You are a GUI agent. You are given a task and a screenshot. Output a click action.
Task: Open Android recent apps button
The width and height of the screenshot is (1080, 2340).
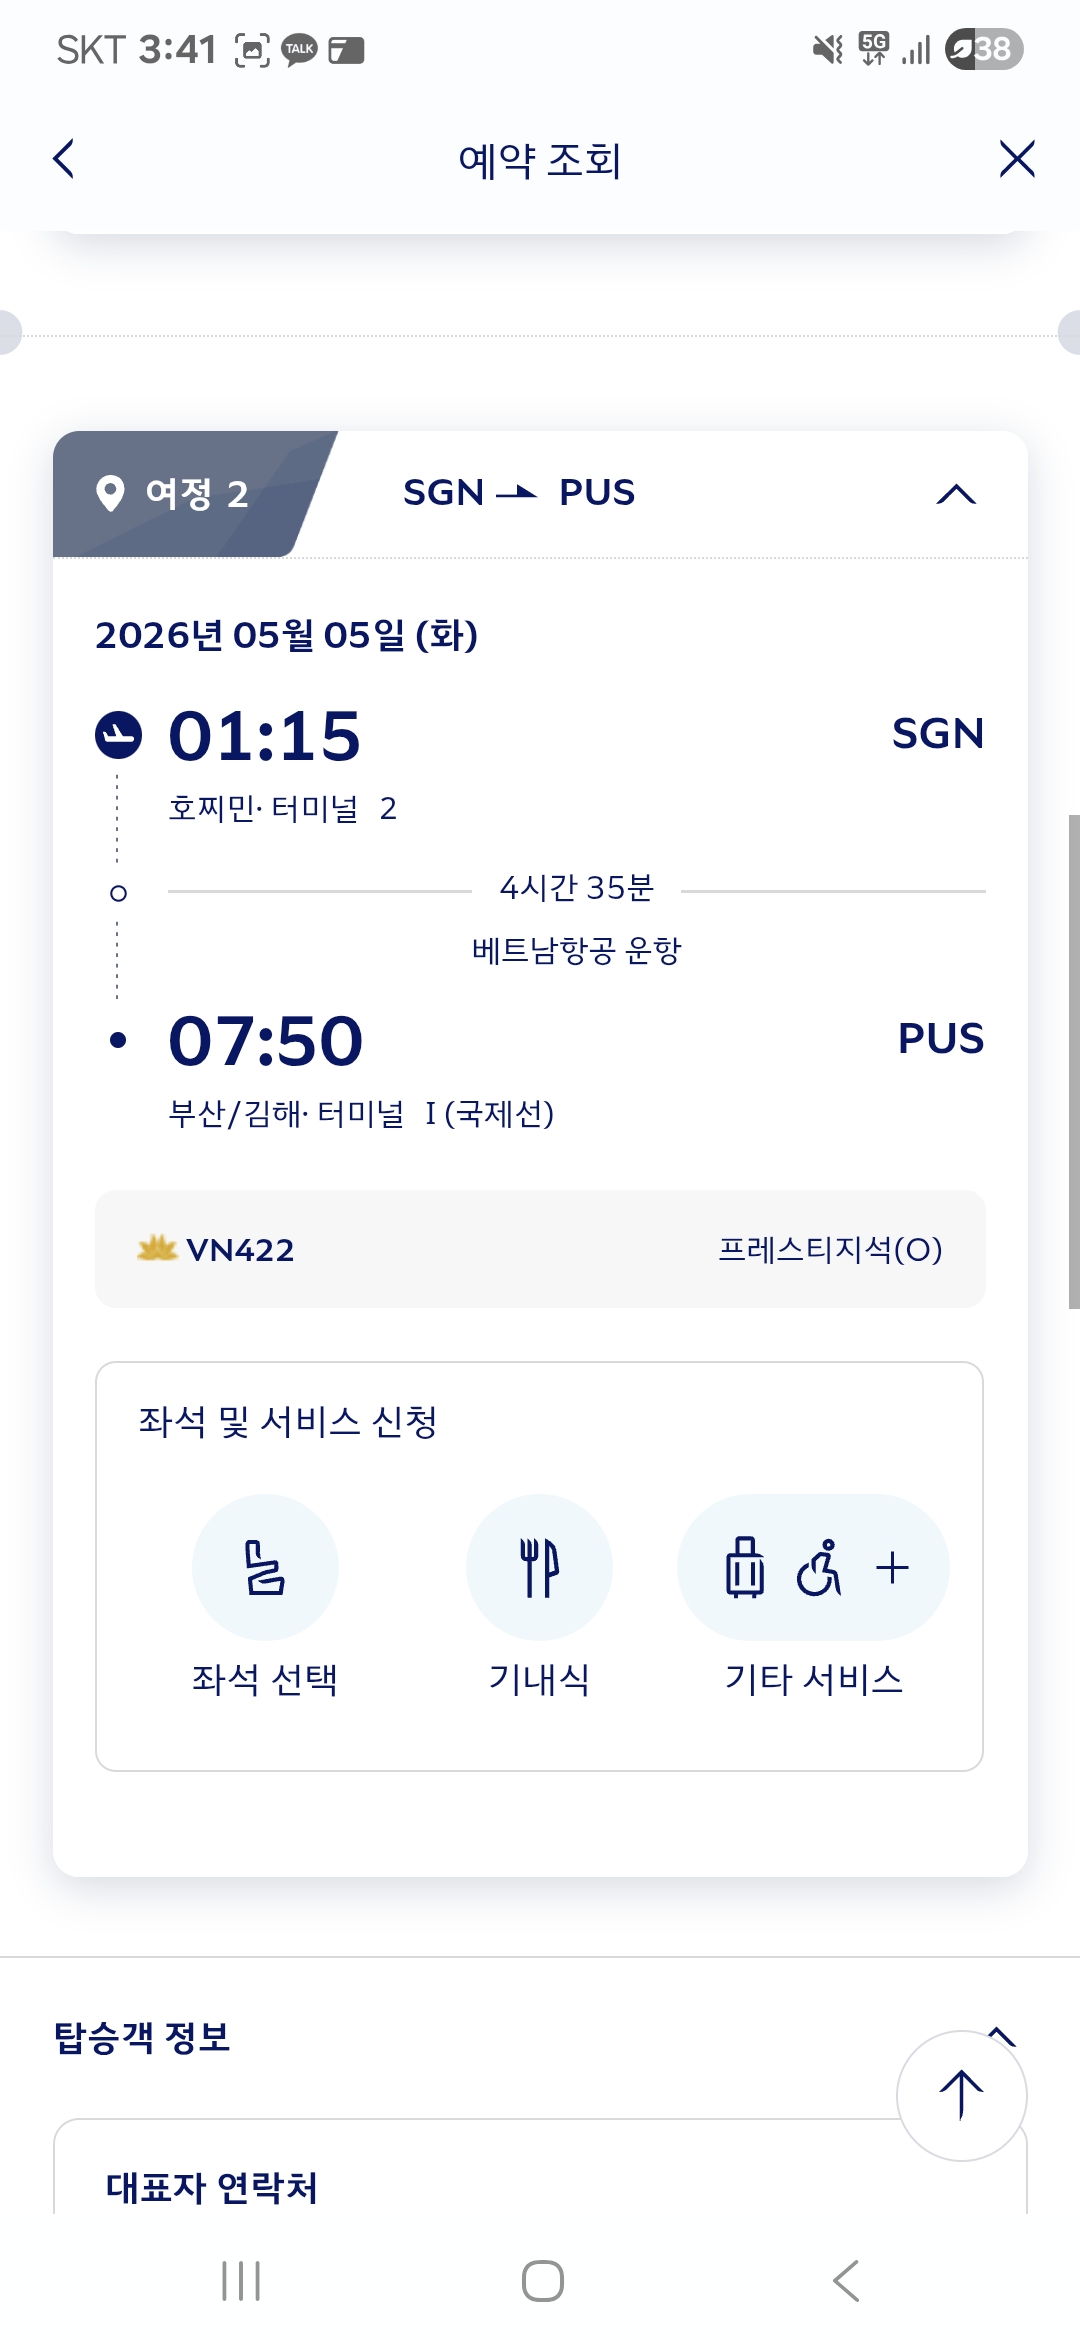[241, 2281]
